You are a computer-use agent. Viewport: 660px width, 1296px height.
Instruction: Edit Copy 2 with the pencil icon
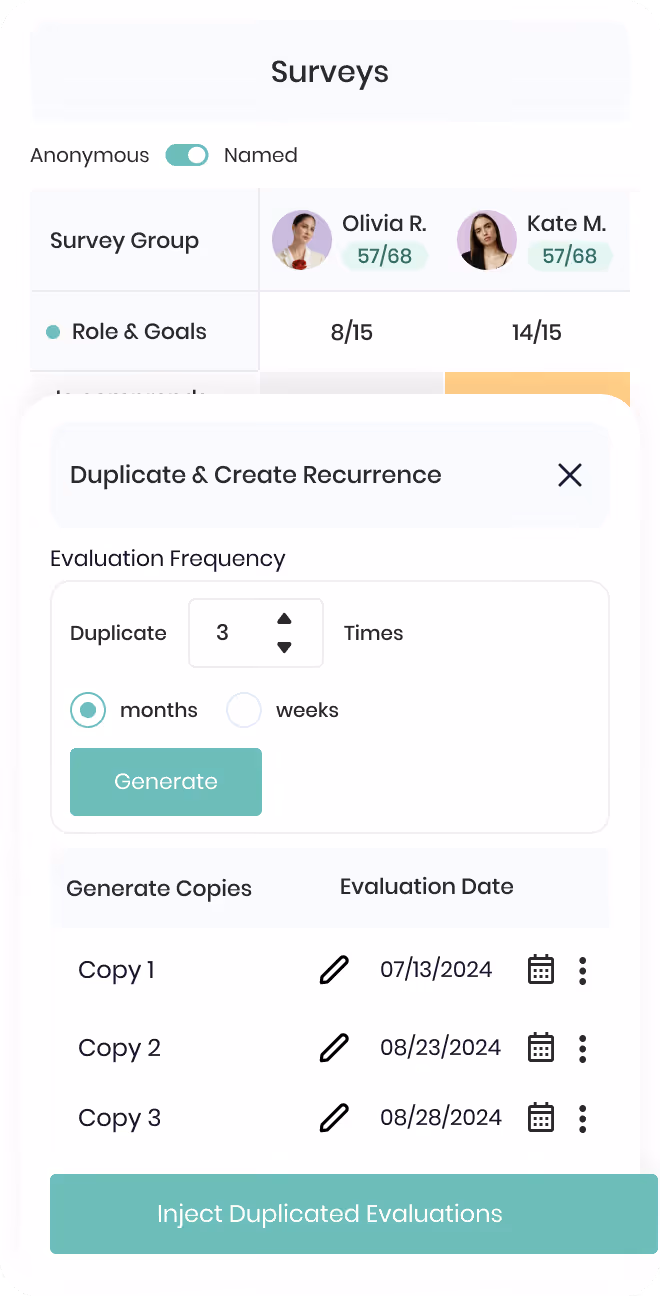334,1048
